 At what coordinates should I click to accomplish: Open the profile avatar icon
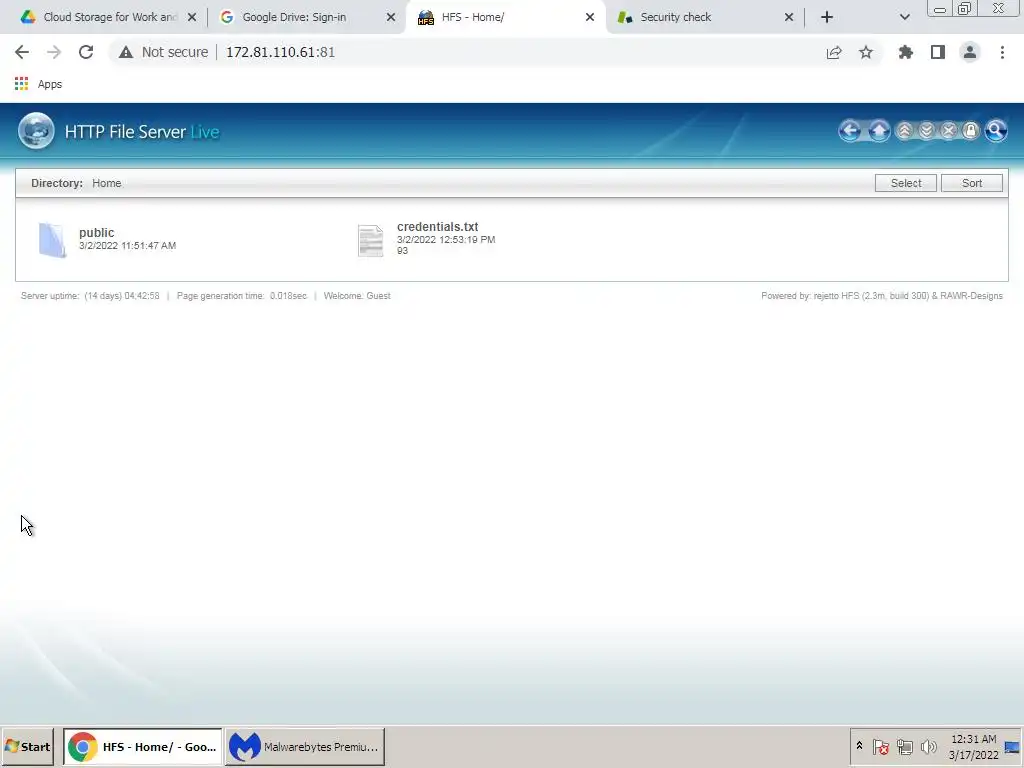click(970, 52)
